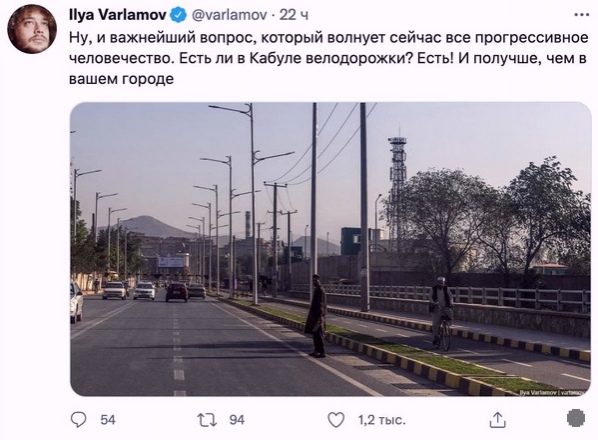Click the 22 ч timestamp
The image size is (598, 440).
[294, 15]
